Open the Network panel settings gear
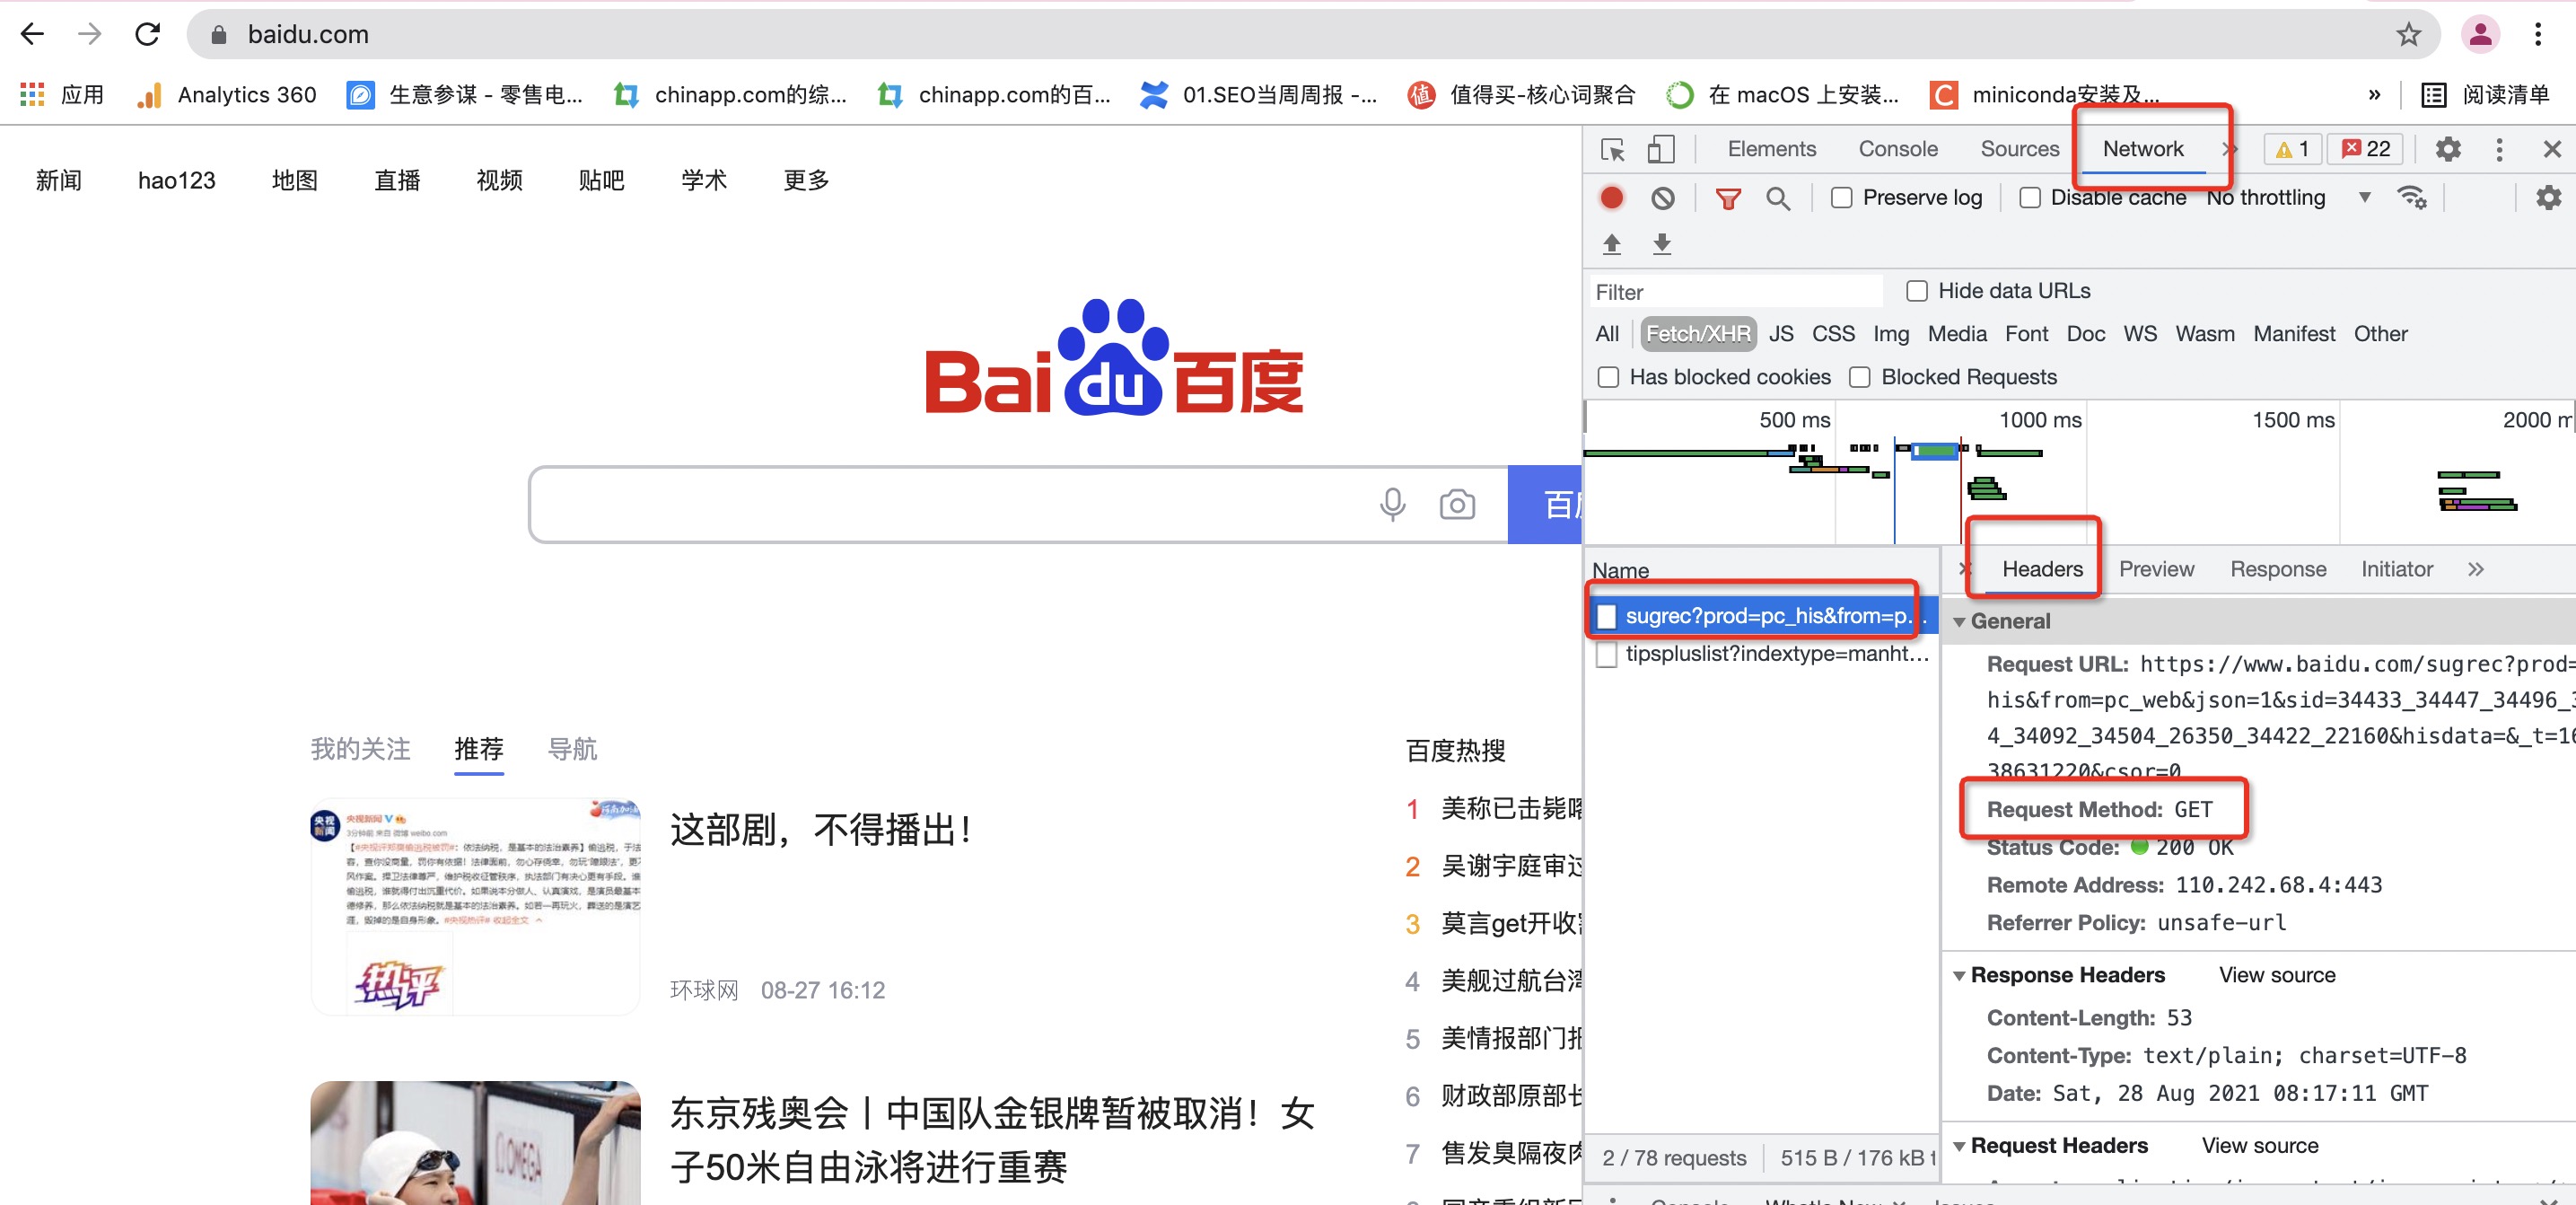The image size is (2576, 1205). [x=2549, y=197]
